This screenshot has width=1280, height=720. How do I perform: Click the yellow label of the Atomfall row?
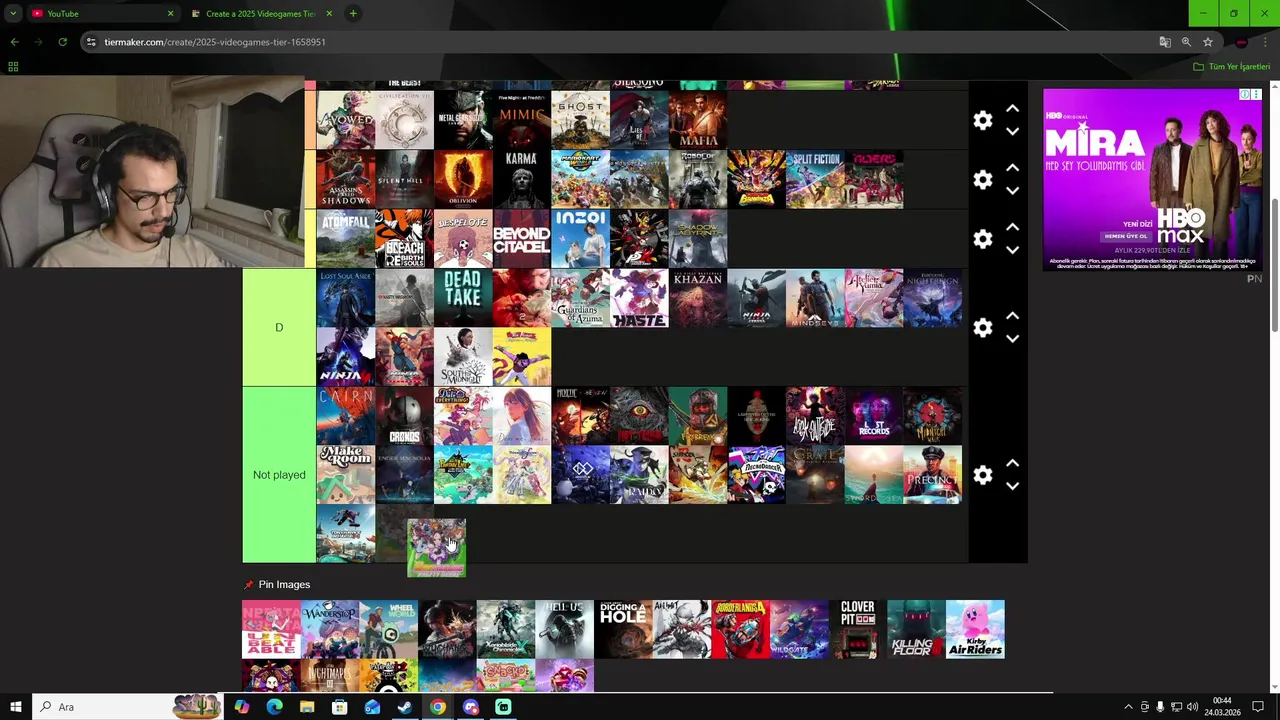pos(310,239)
